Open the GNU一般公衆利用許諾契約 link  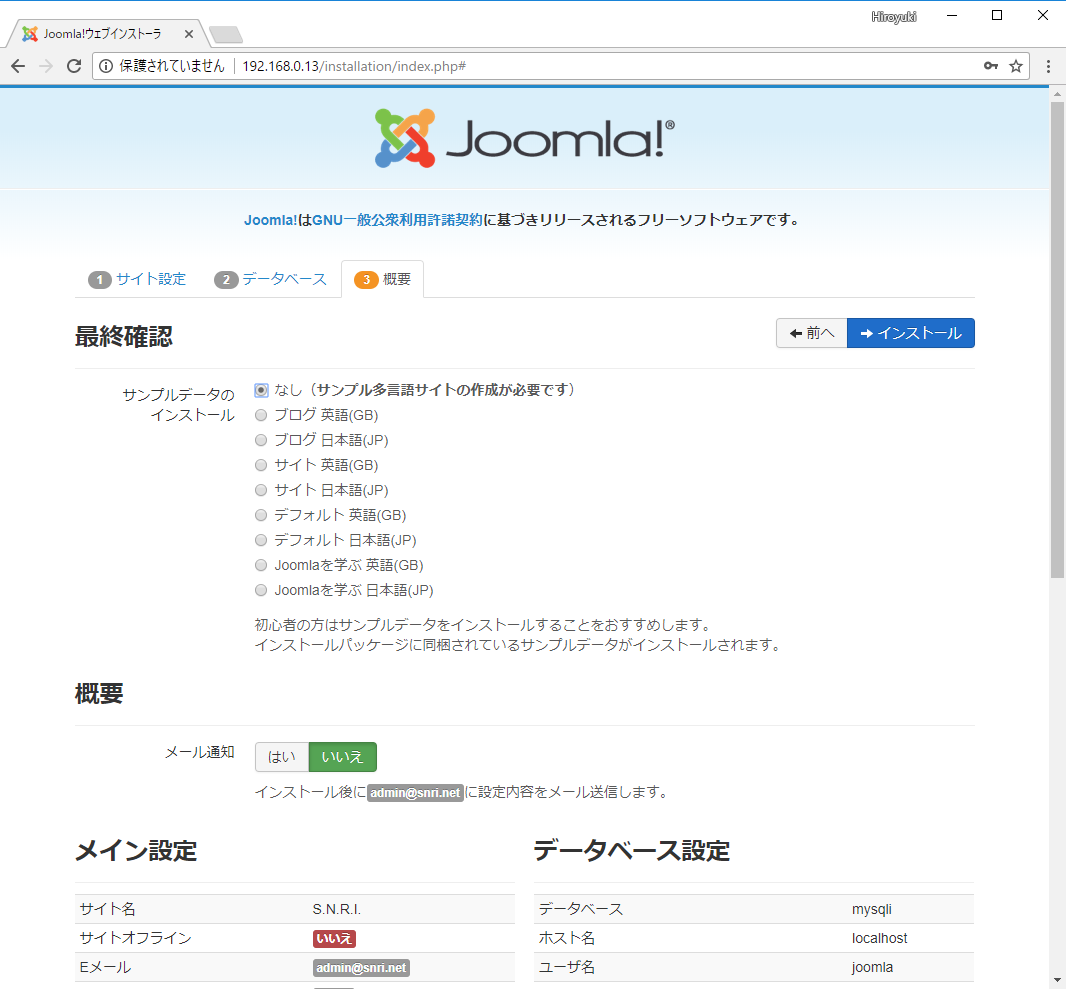397,220
